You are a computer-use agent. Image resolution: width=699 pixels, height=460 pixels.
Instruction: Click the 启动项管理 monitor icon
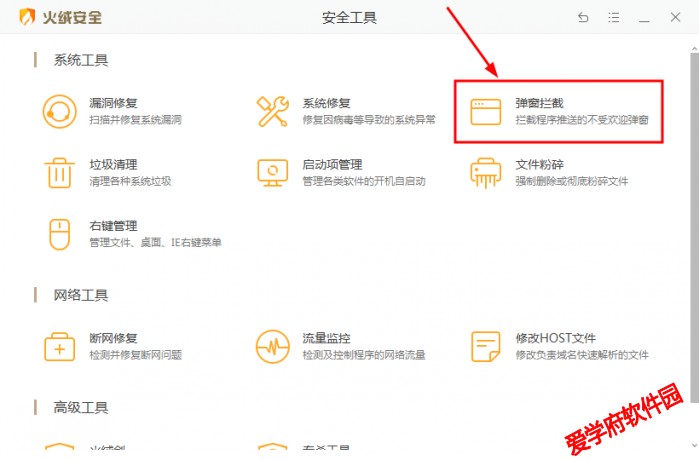272,173
